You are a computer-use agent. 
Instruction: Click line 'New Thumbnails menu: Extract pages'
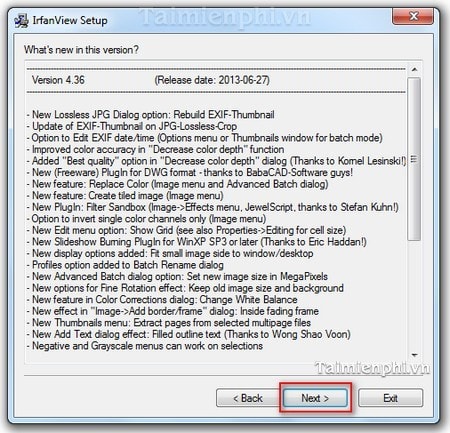point(169,323)
